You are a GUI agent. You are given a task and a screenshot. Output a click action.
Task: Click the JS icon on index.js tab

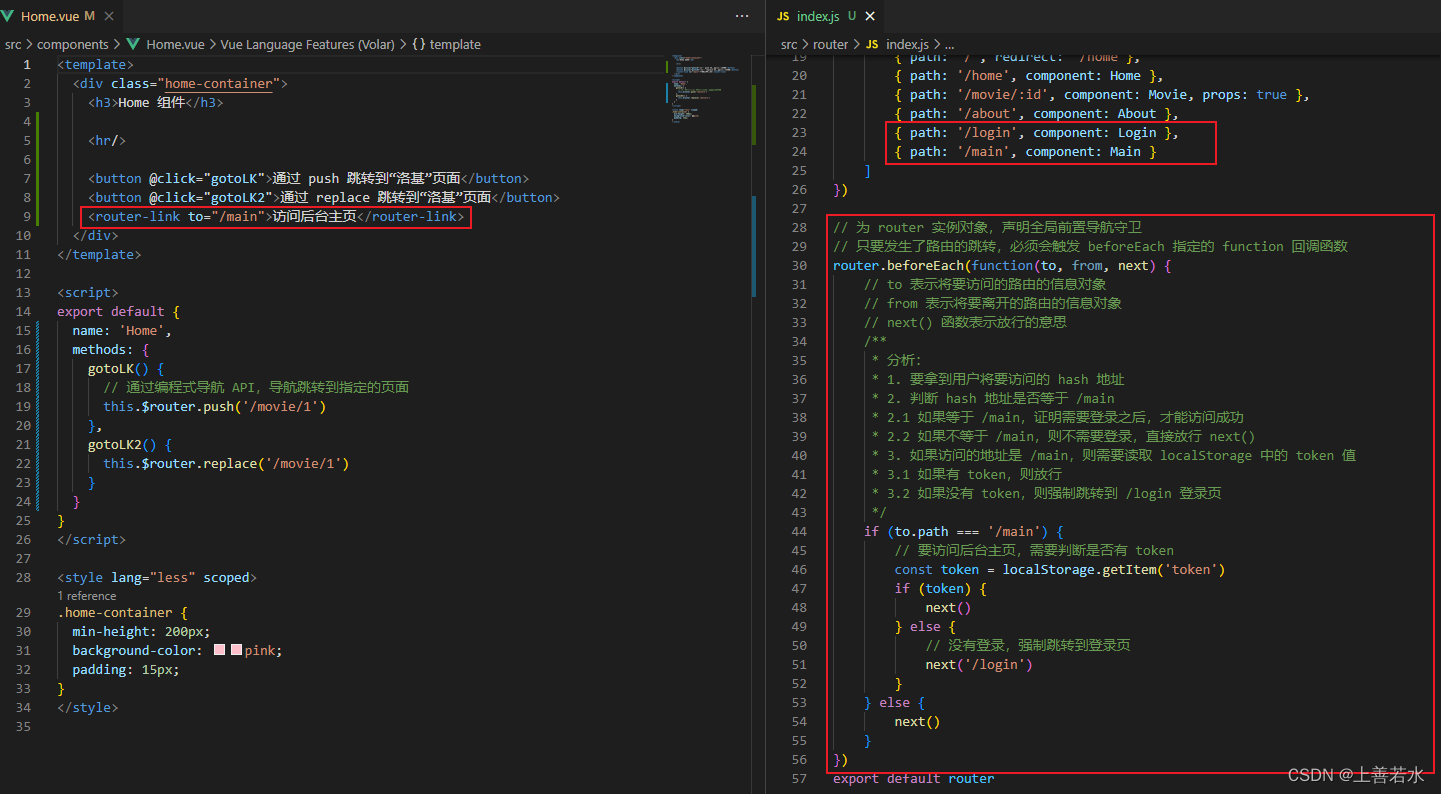[x=783, y=16]
